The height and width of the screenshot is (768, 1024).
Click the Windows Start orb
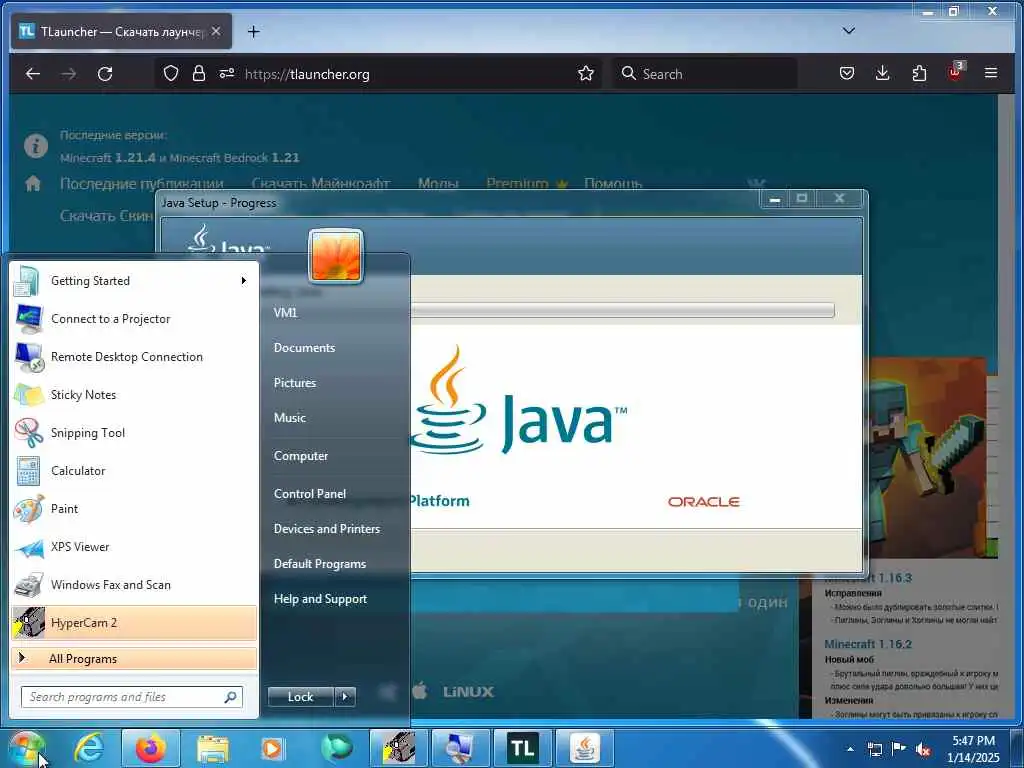(x=26, y=748)
